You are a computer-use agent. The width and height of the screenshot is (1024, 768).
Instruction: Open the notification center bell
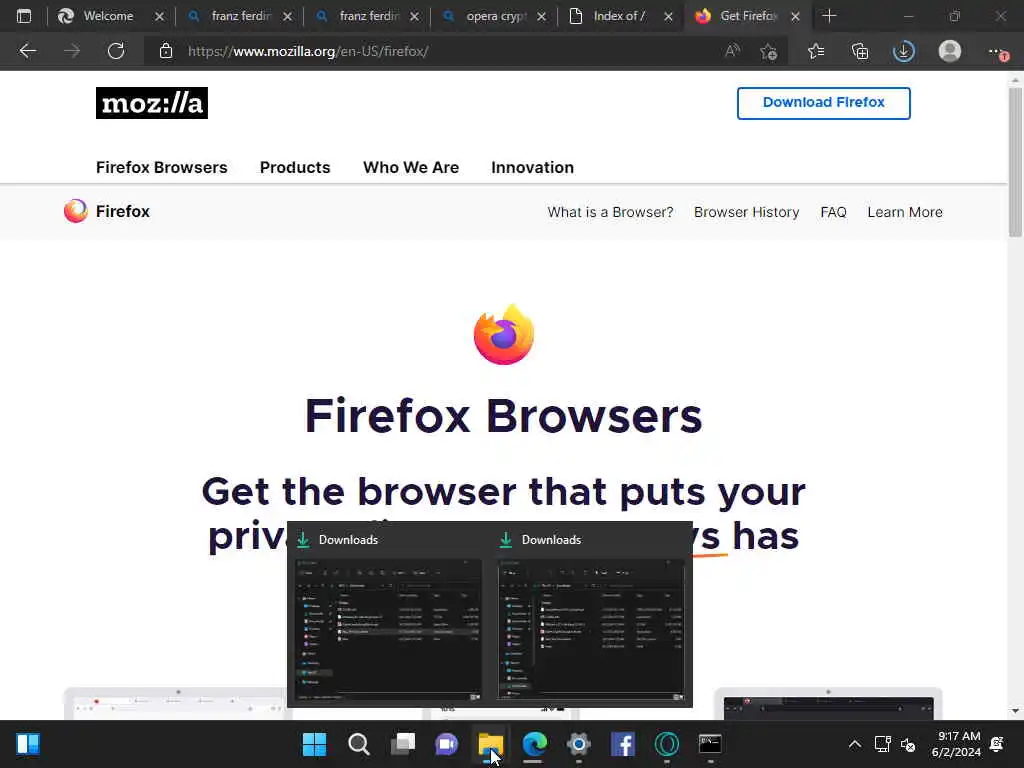(x=997, y=744)
